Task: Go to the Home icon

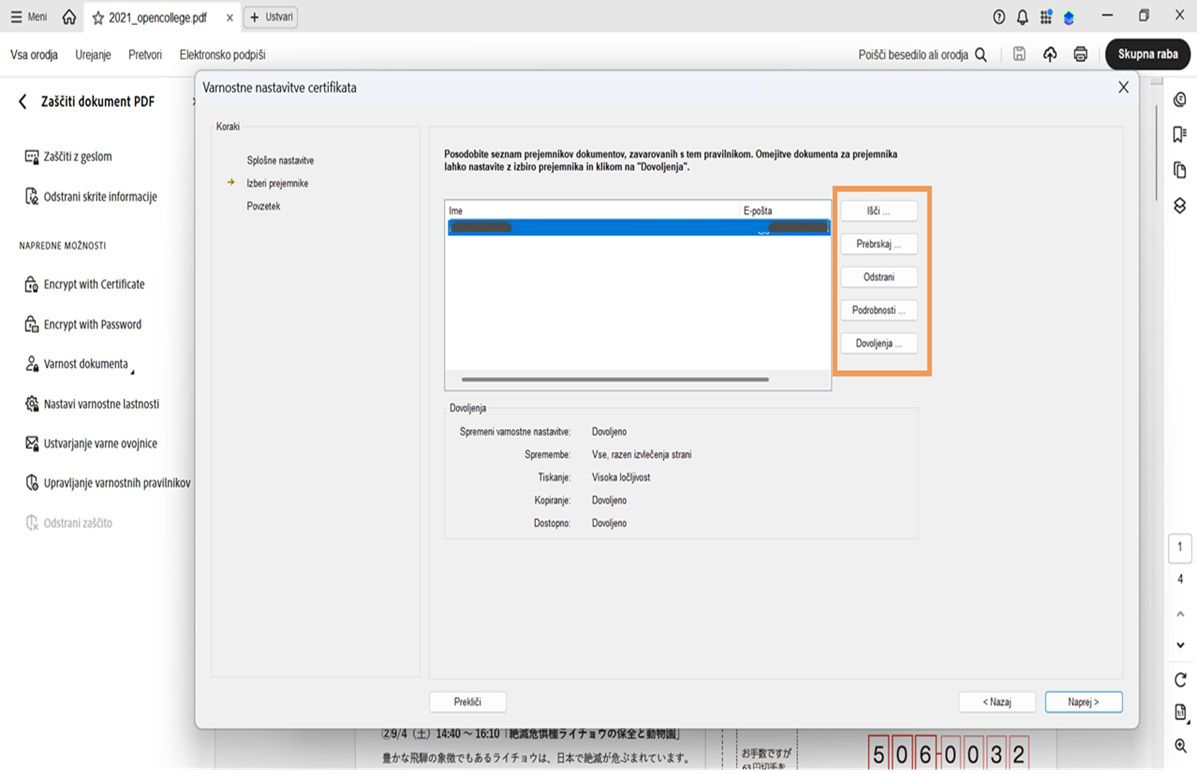Action: 69,17
